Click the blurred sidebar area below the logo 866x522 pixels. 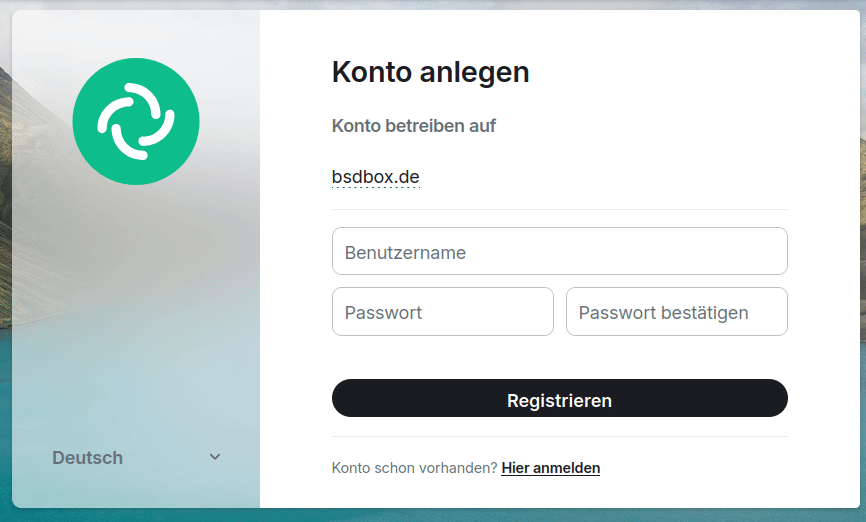(x=136, y=300)
